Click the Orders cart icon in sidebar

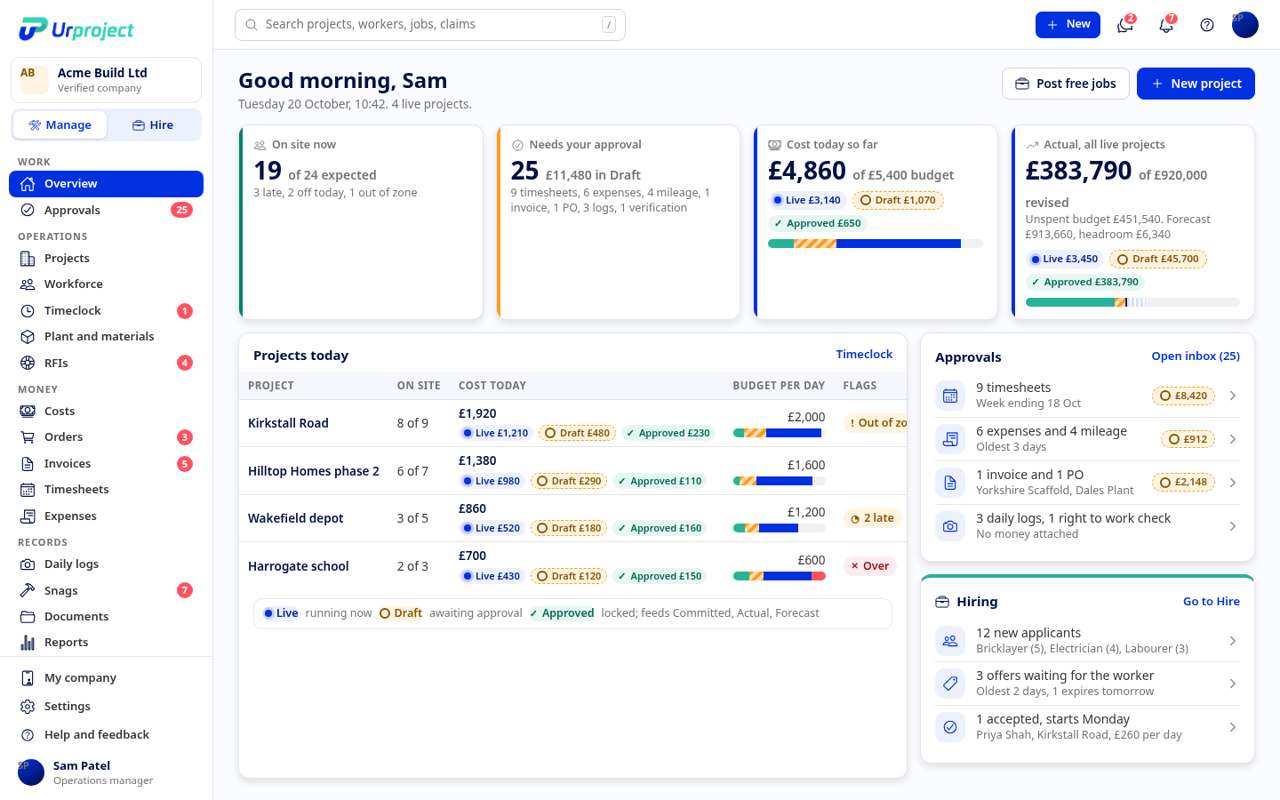[27, 437]
